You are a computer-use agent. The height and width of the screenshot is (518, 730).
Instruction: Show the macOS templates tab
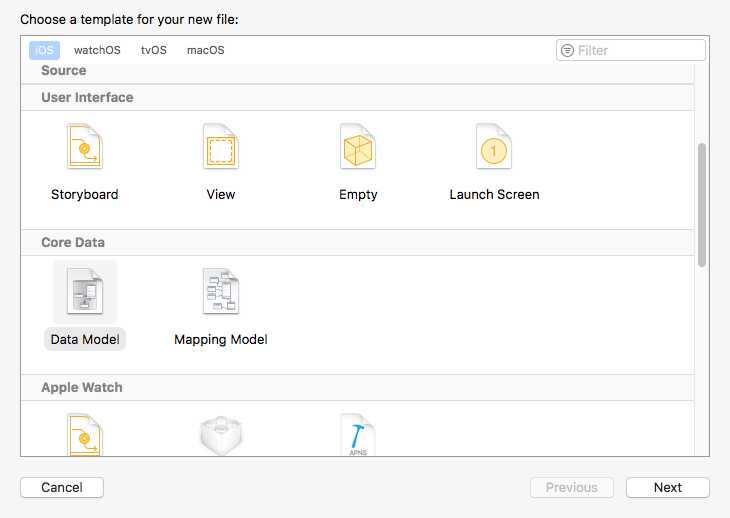[x=205, y=50]
